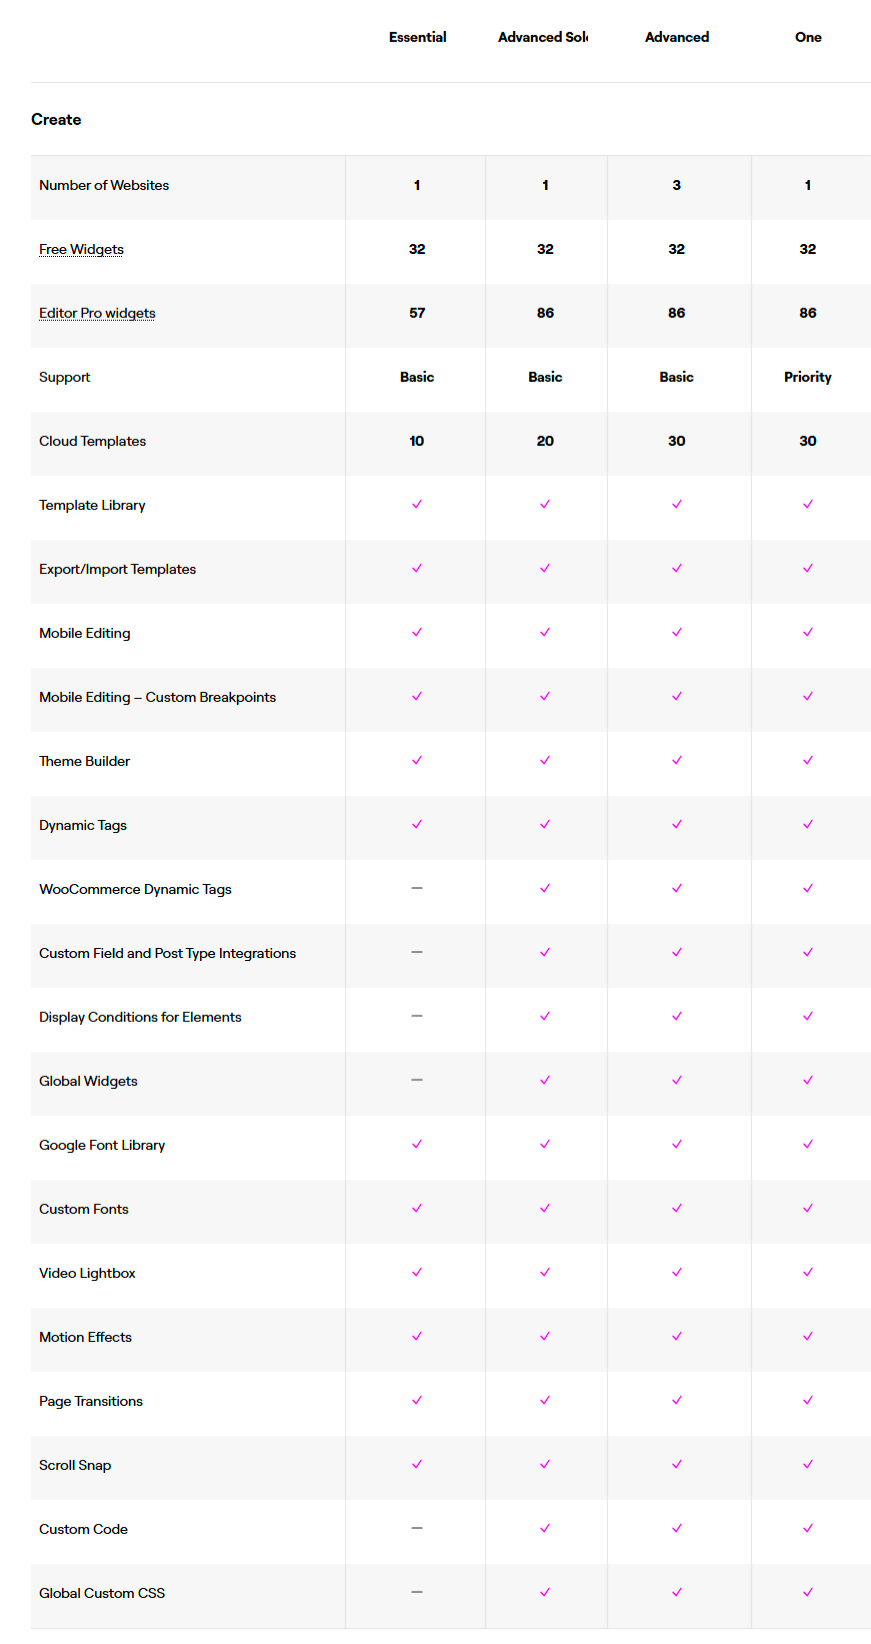Click the One checkmark for Scroll Snap

808,1465
